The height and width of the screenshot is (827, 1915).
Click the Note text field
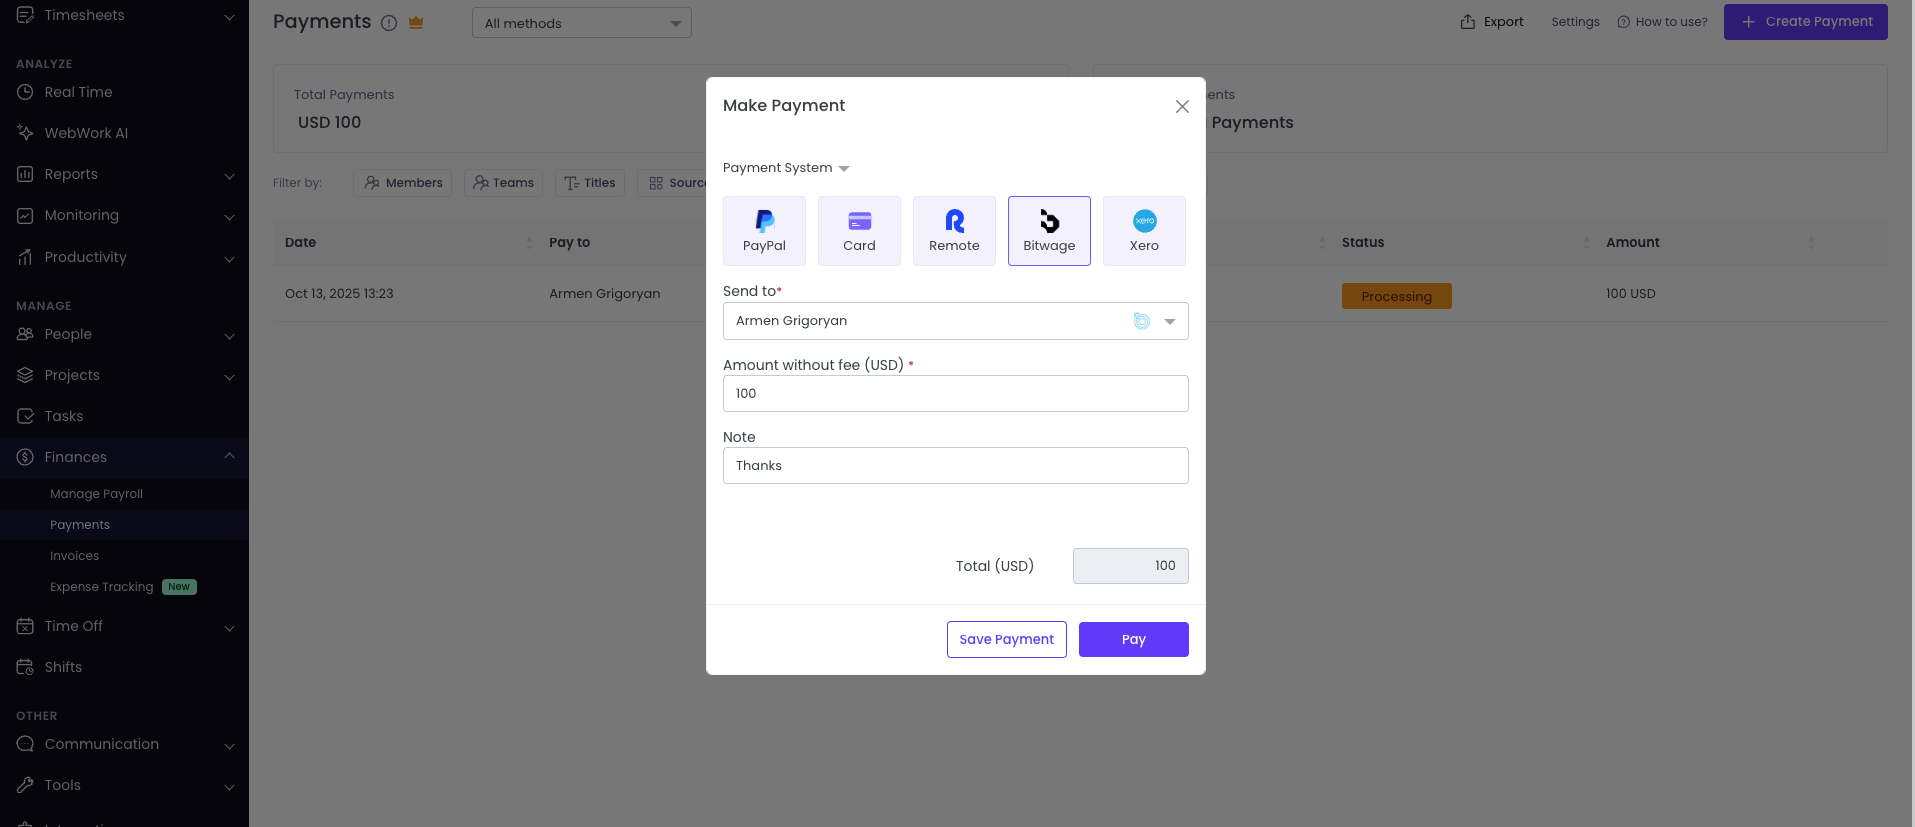click(955, 466)
